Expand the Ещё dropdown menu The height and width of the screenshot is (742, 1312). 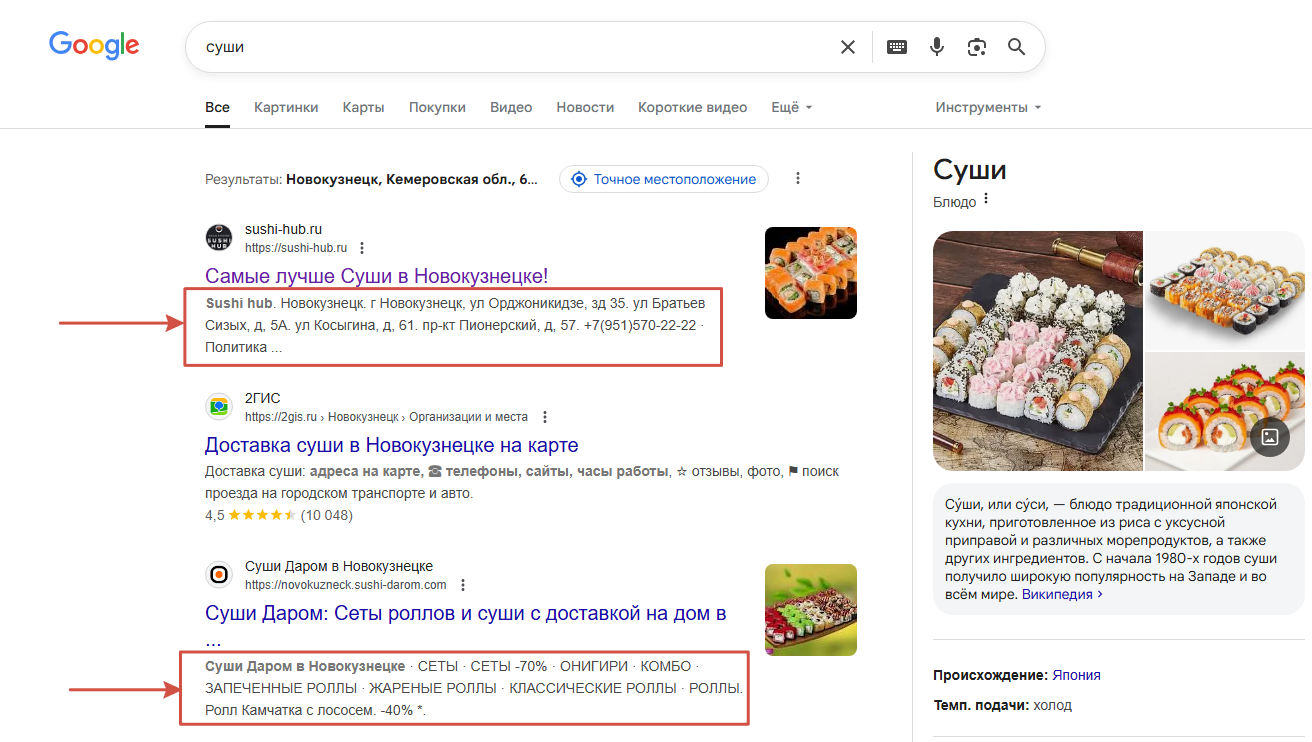pos(791,107)
